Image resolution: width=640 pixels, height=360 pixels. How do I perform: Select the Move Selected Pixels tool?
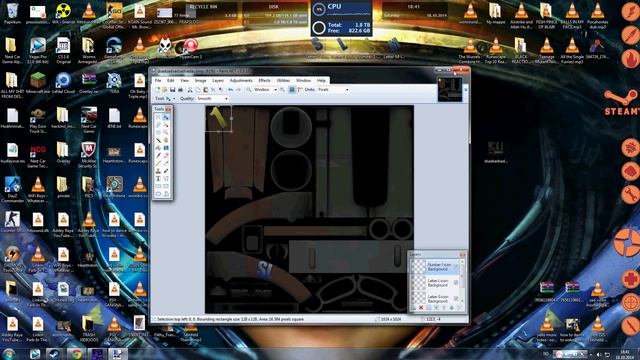tap(166, 117)
